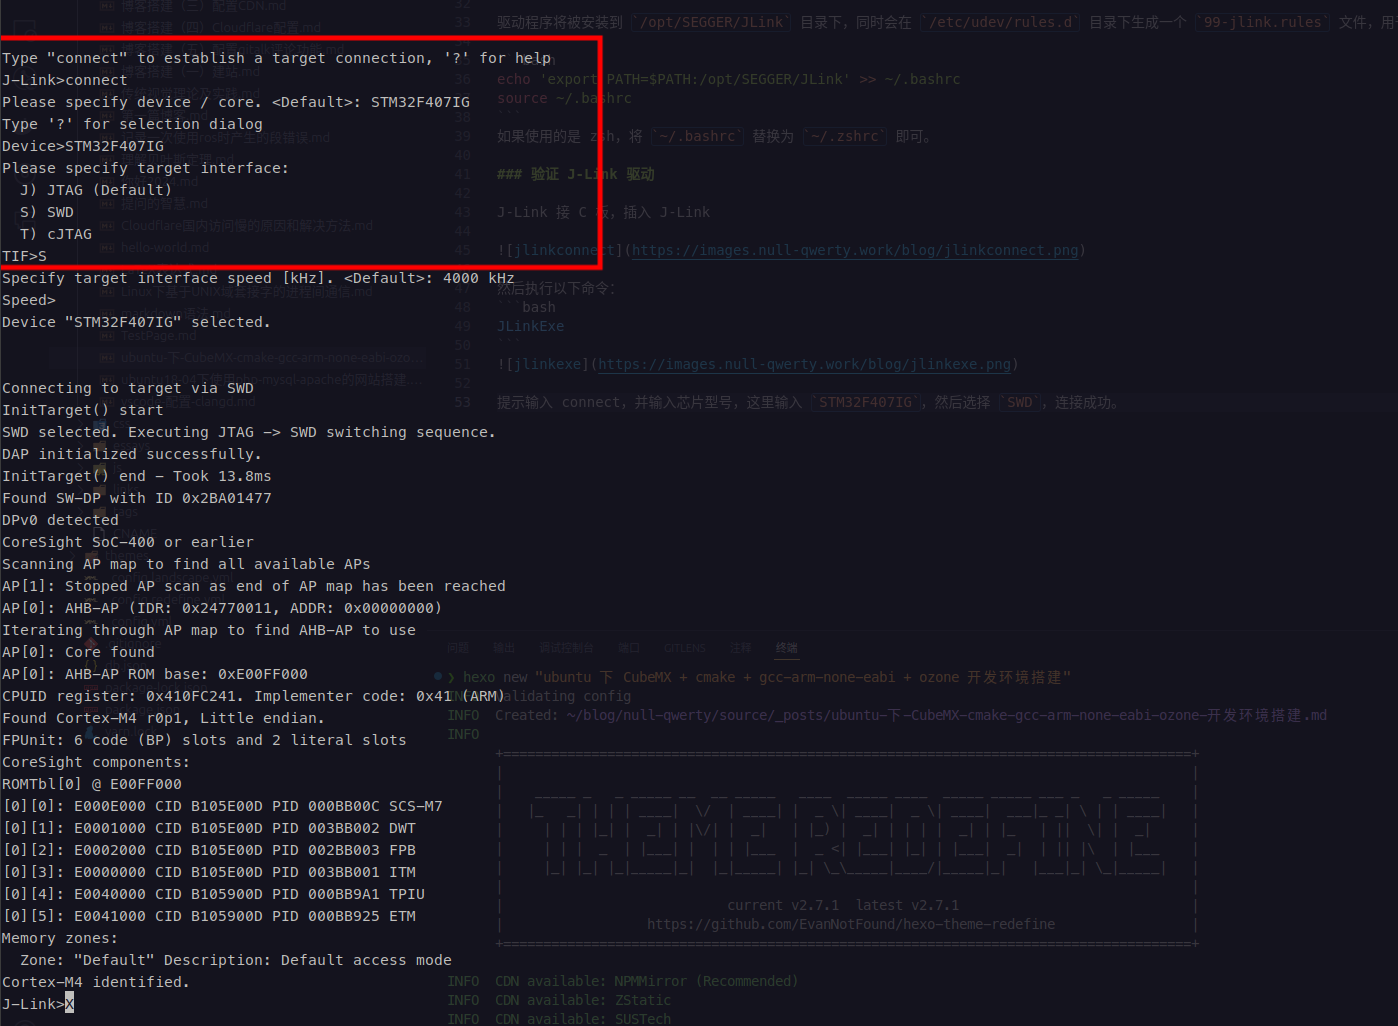Screen dimensions: 1398x1026
Task: Open Cloudflare国内访问慢的原因和解决方法.md in explorer
Action: [x=246, y=226]
